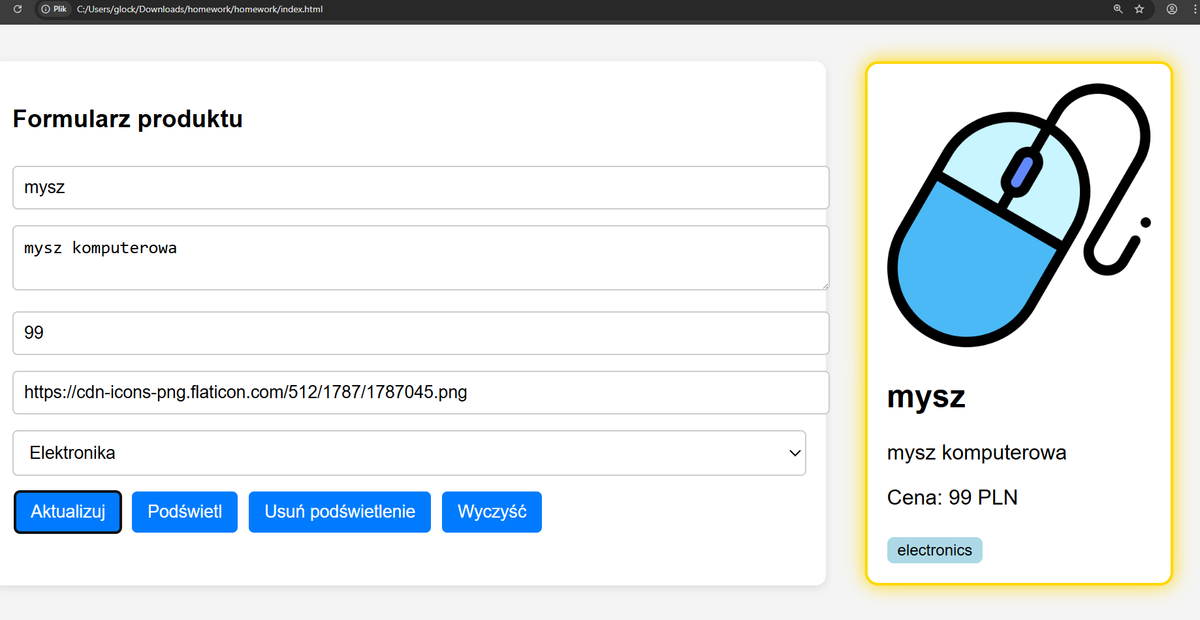
Task: Click the price input showing 99
Action: (x=420, y=332)
